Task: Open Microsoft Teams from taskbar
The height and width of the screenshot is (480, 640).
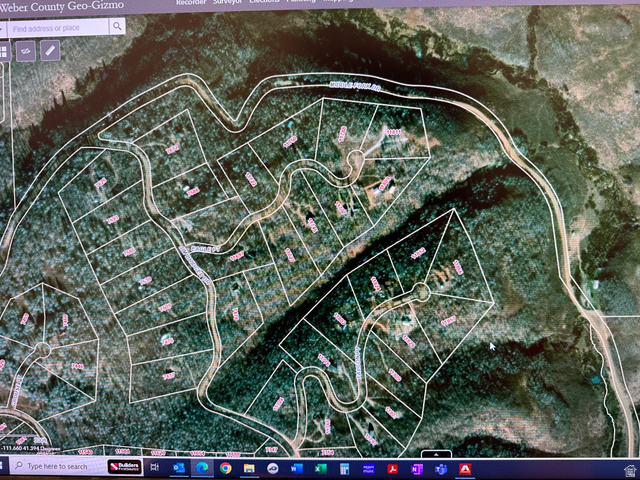Action: click(440, 469)
